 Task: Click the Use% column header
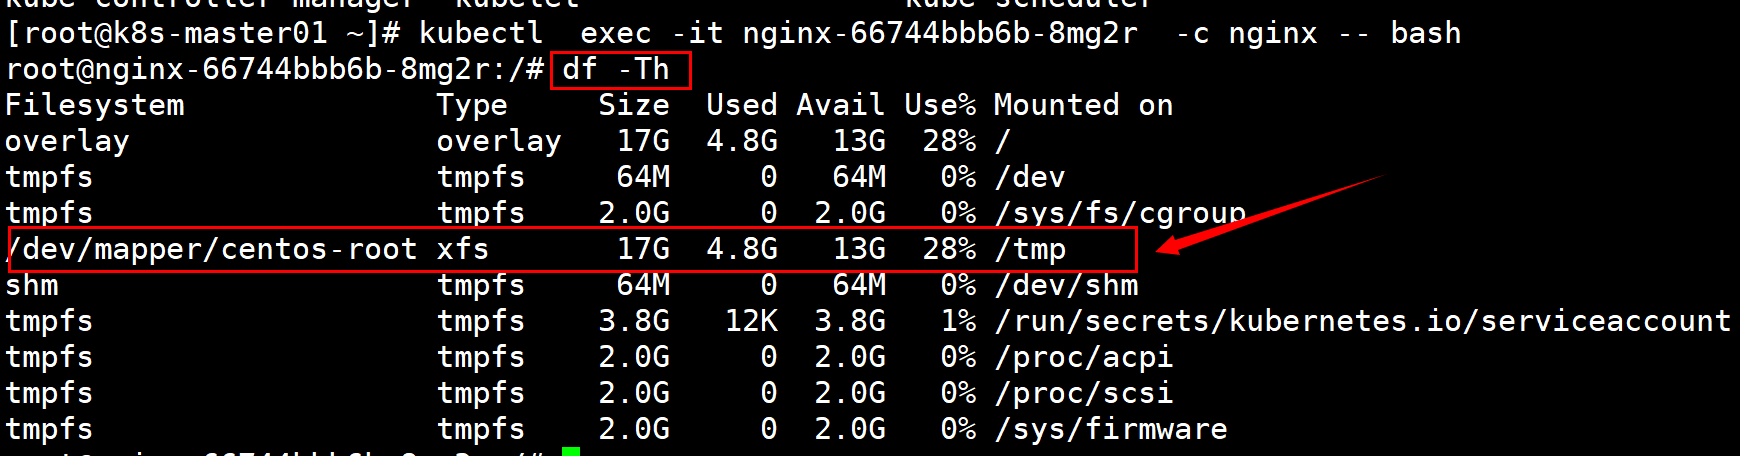coord(940,105)
